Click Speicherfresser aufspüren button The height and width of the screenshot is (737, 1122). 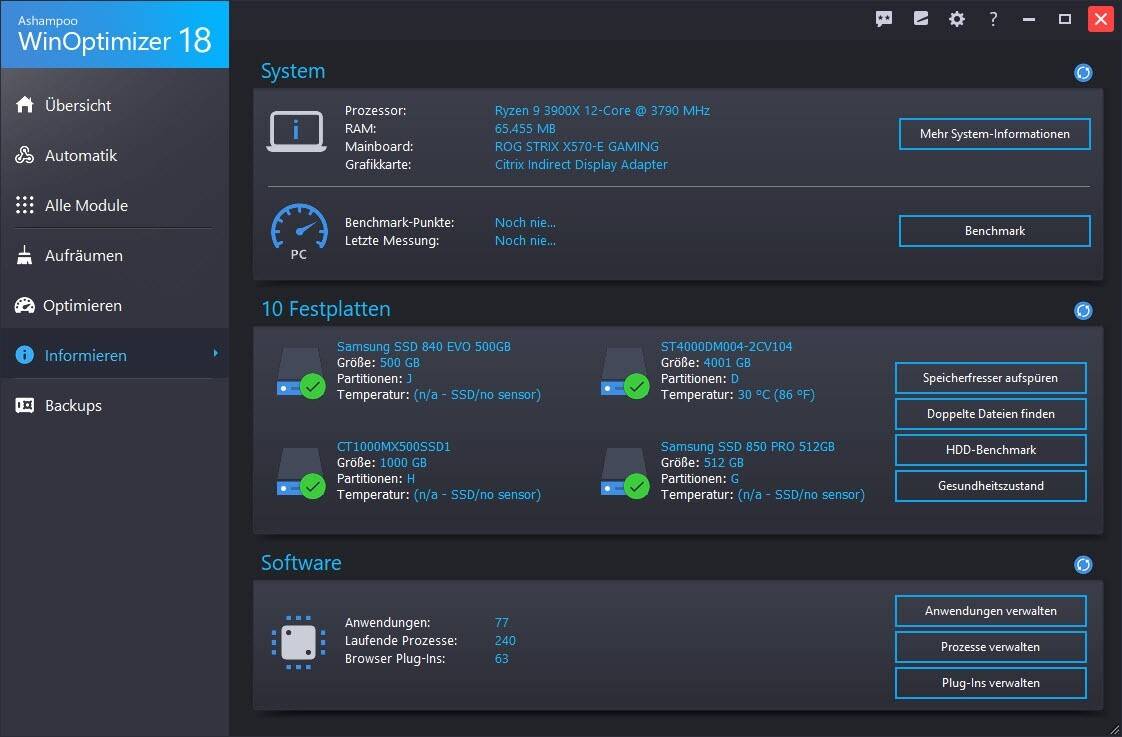coord(990,378)
